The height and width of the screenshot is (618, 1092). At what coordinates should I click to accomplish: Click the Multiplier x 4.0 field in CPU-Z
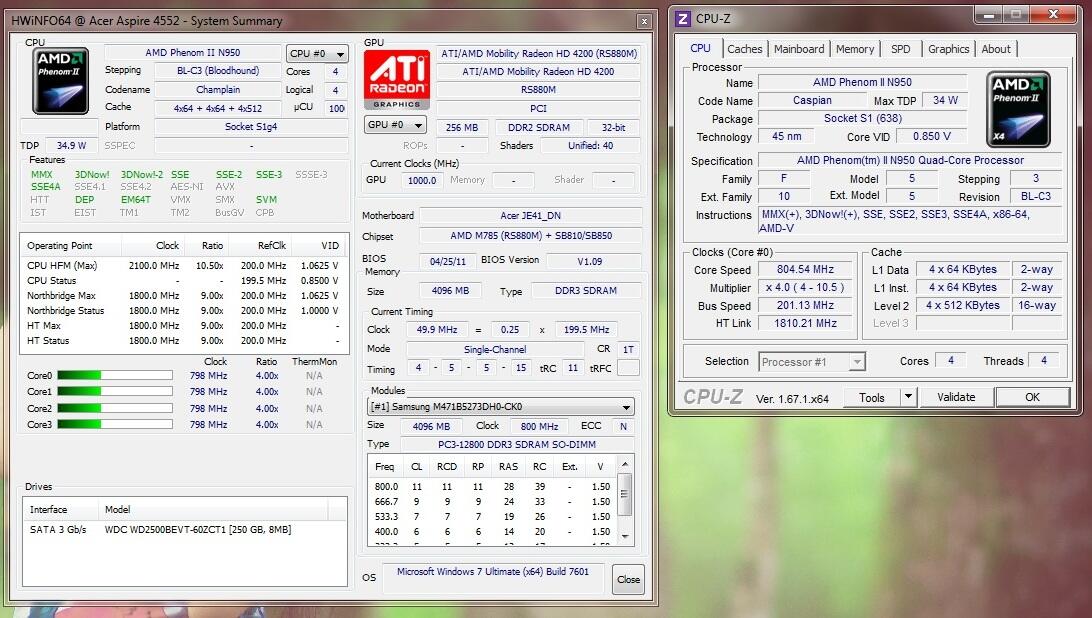tap(805, 288)
